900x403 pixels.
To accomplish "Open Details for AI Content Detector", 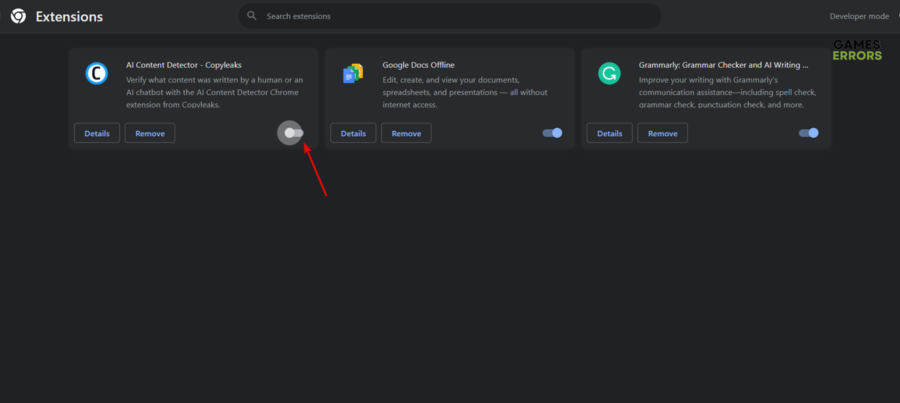I will click(x=97, y=133).
